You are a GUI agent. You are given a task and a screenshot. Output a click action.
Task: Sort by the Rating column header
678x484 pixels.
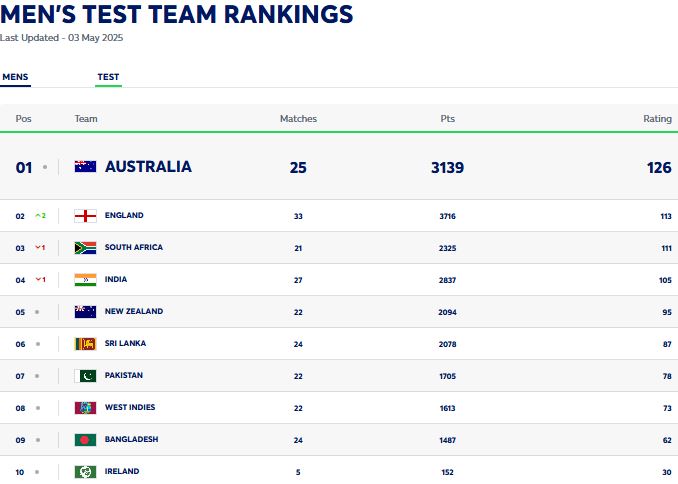click(657, 119)
